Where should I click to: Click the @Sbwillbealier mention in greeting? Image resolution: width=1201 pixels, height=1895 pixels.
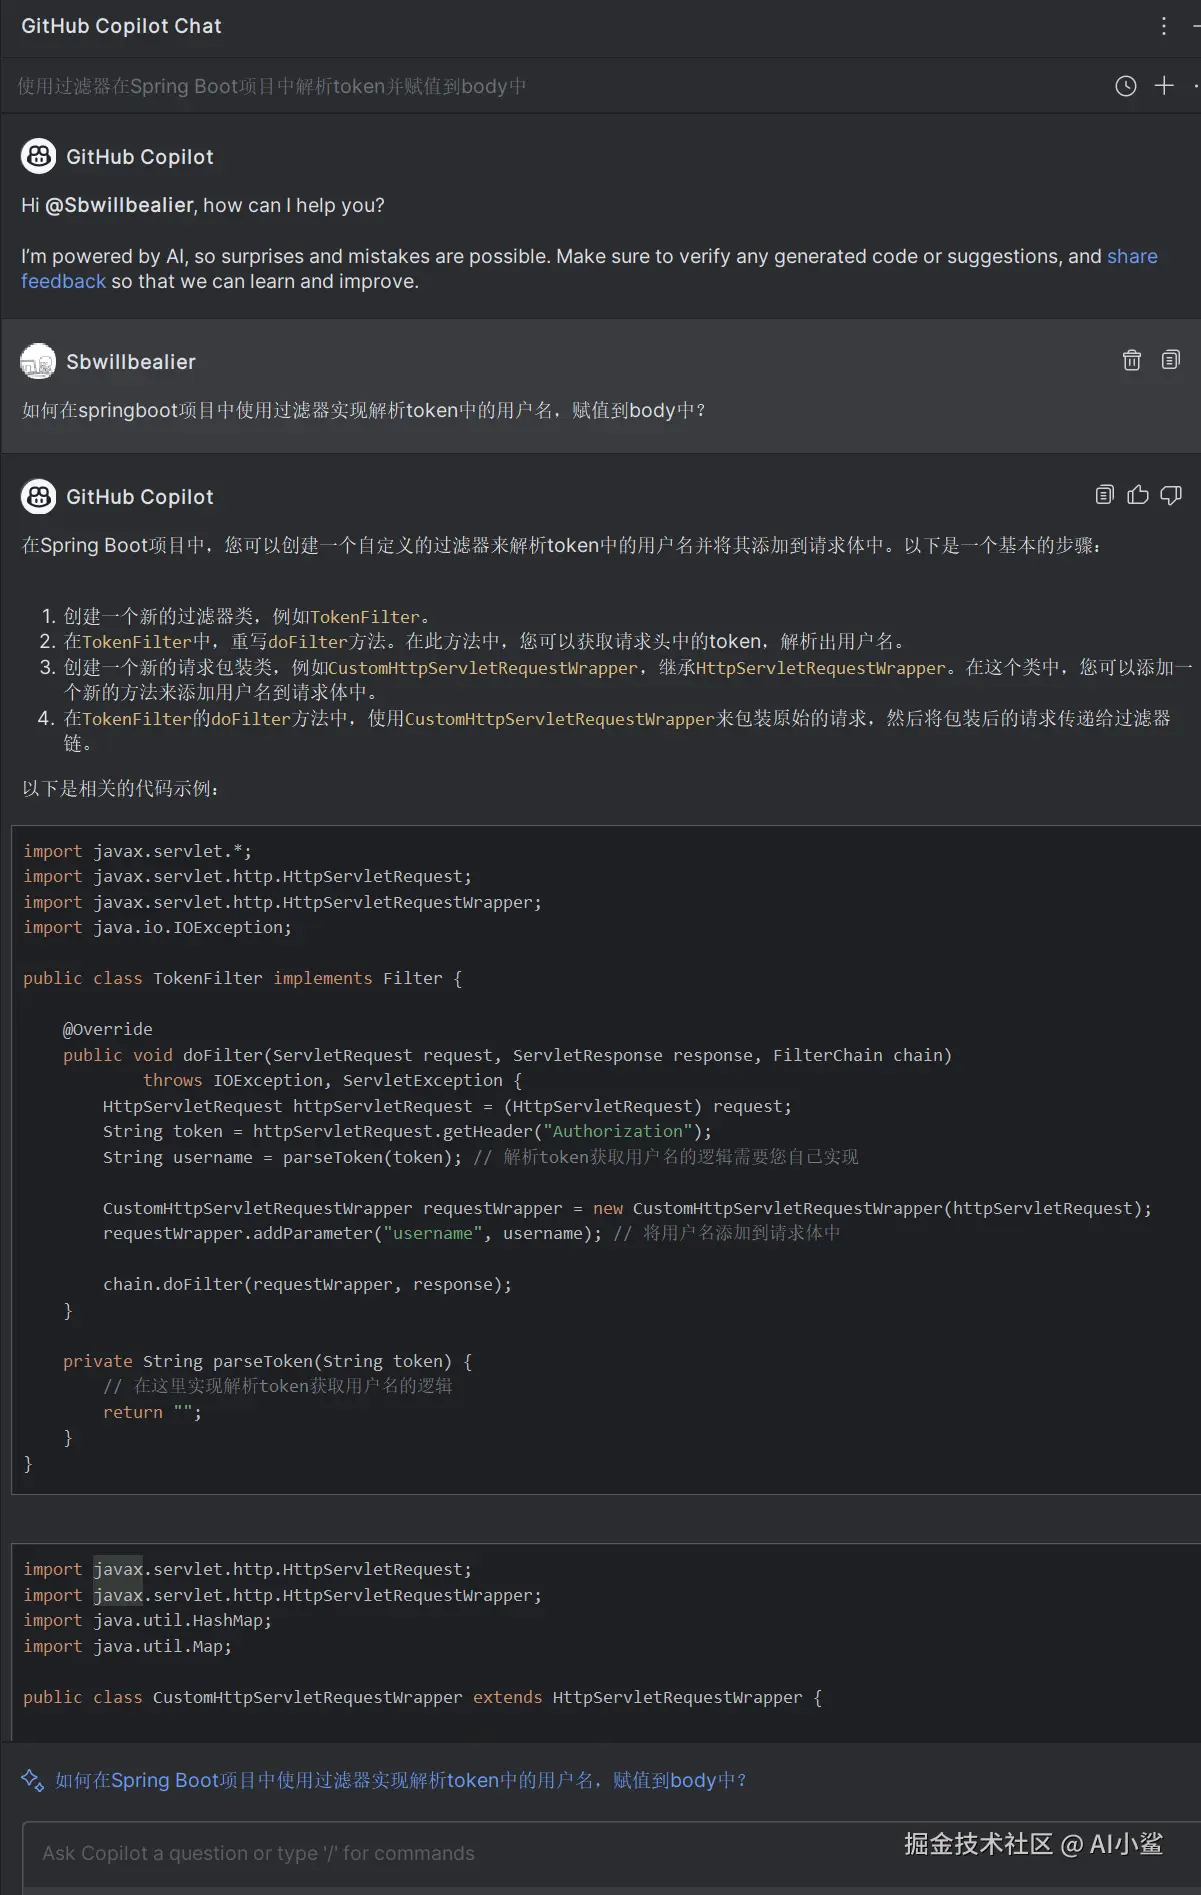[x=119, y=205]
